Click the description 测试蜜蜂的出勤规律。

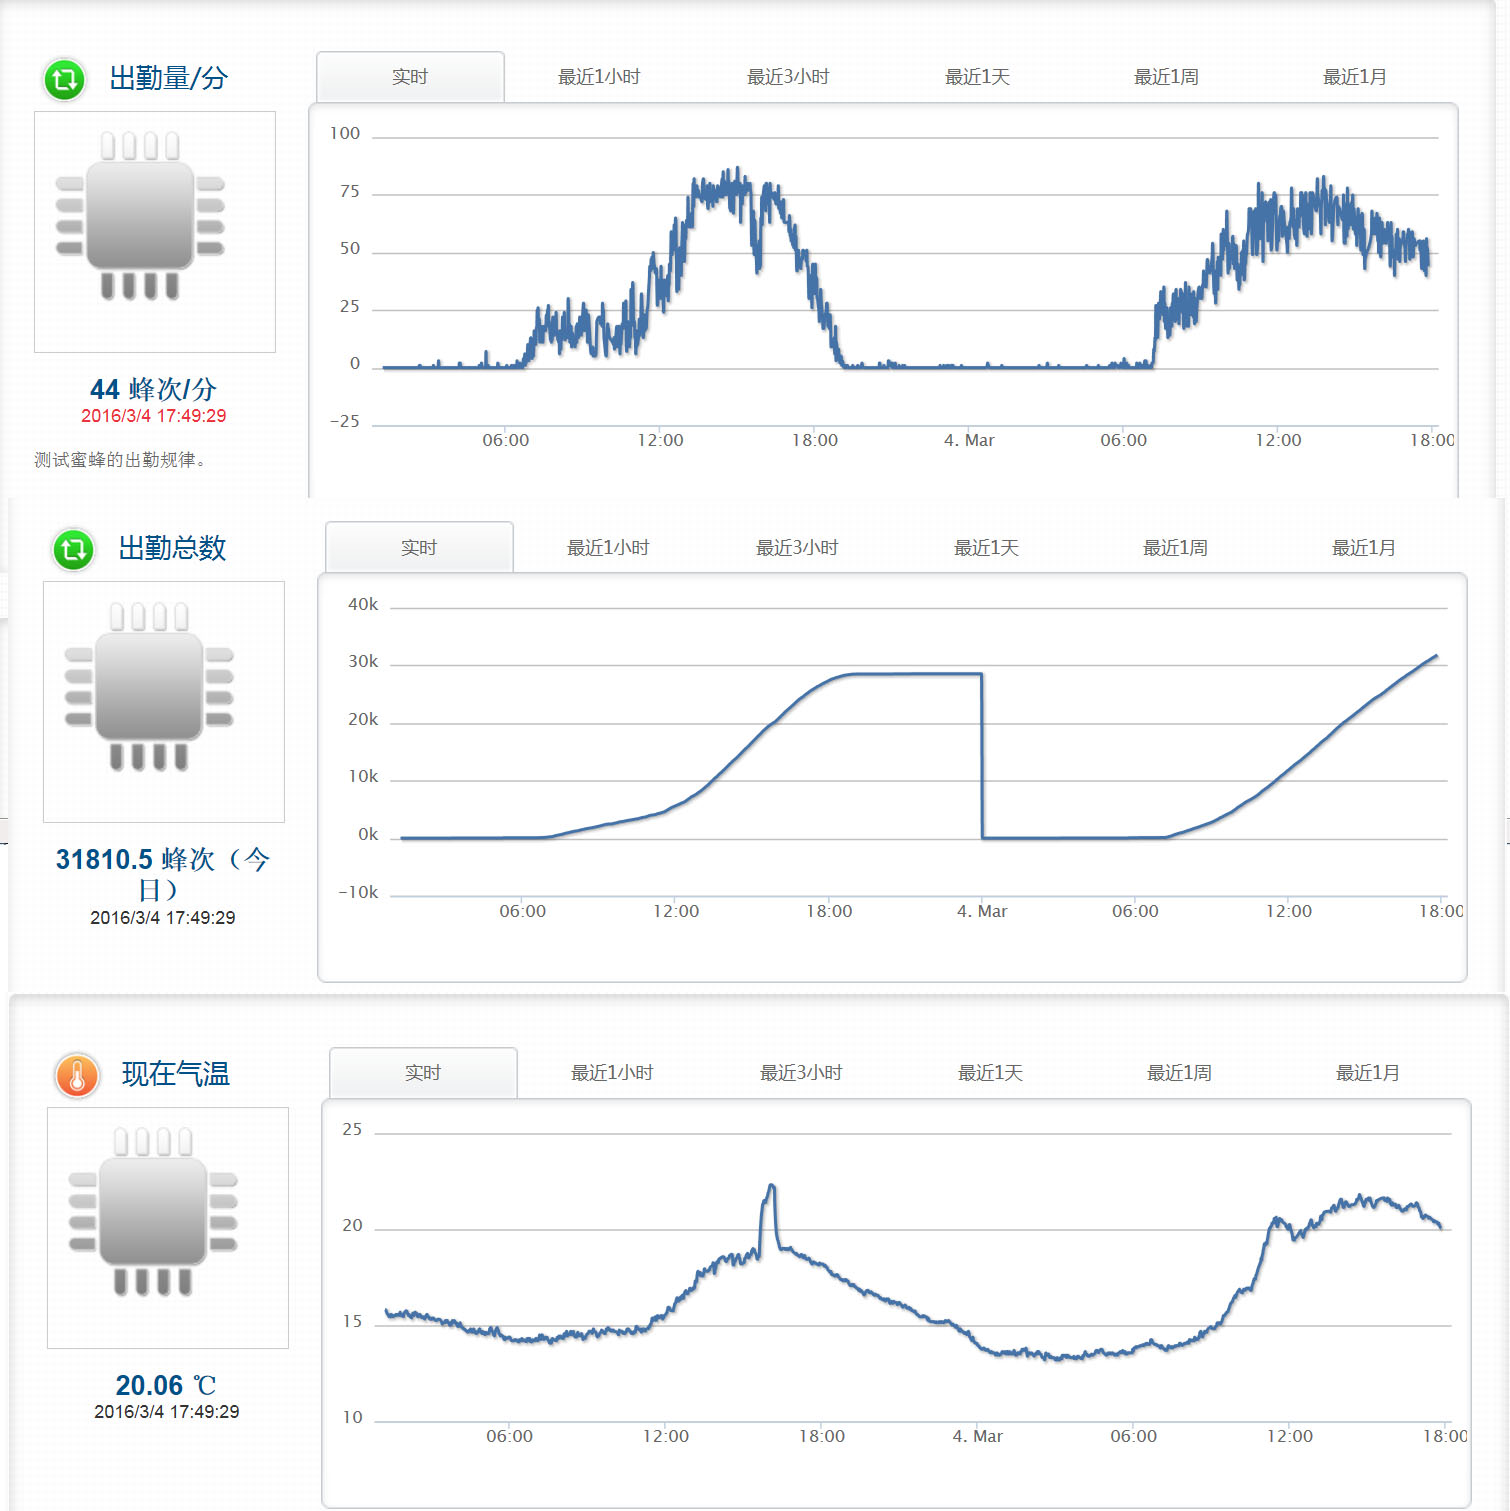(x=121, y=460)
